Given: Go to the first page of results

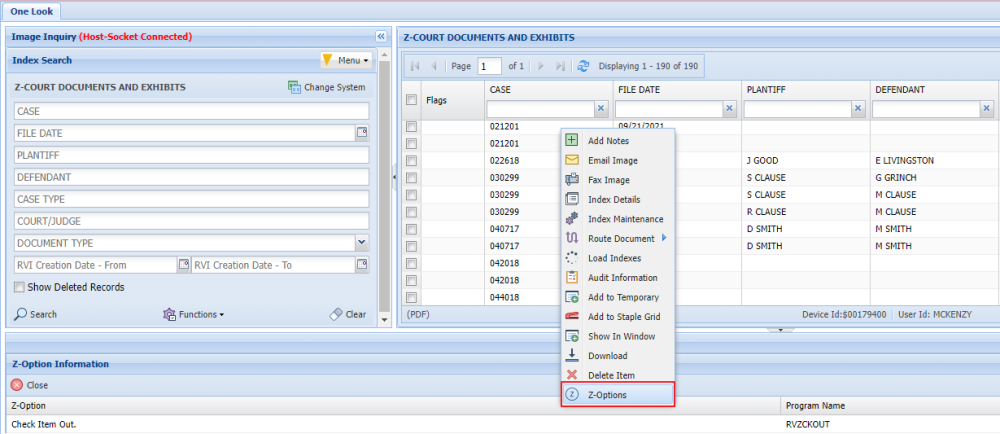Looking at the screenshot, I should tap(415, 66).
